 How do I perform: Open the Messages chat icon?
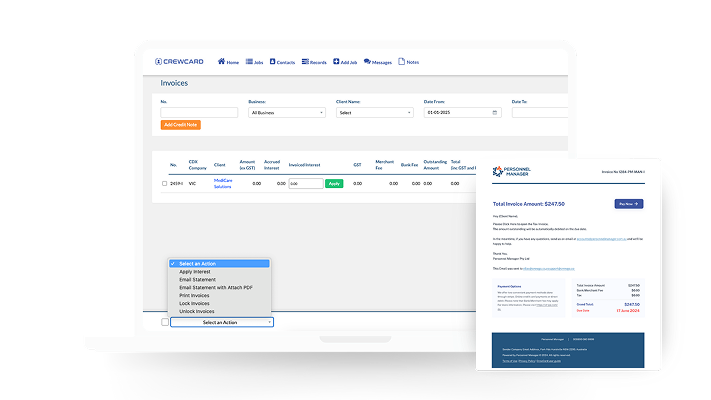pos(365,62)
